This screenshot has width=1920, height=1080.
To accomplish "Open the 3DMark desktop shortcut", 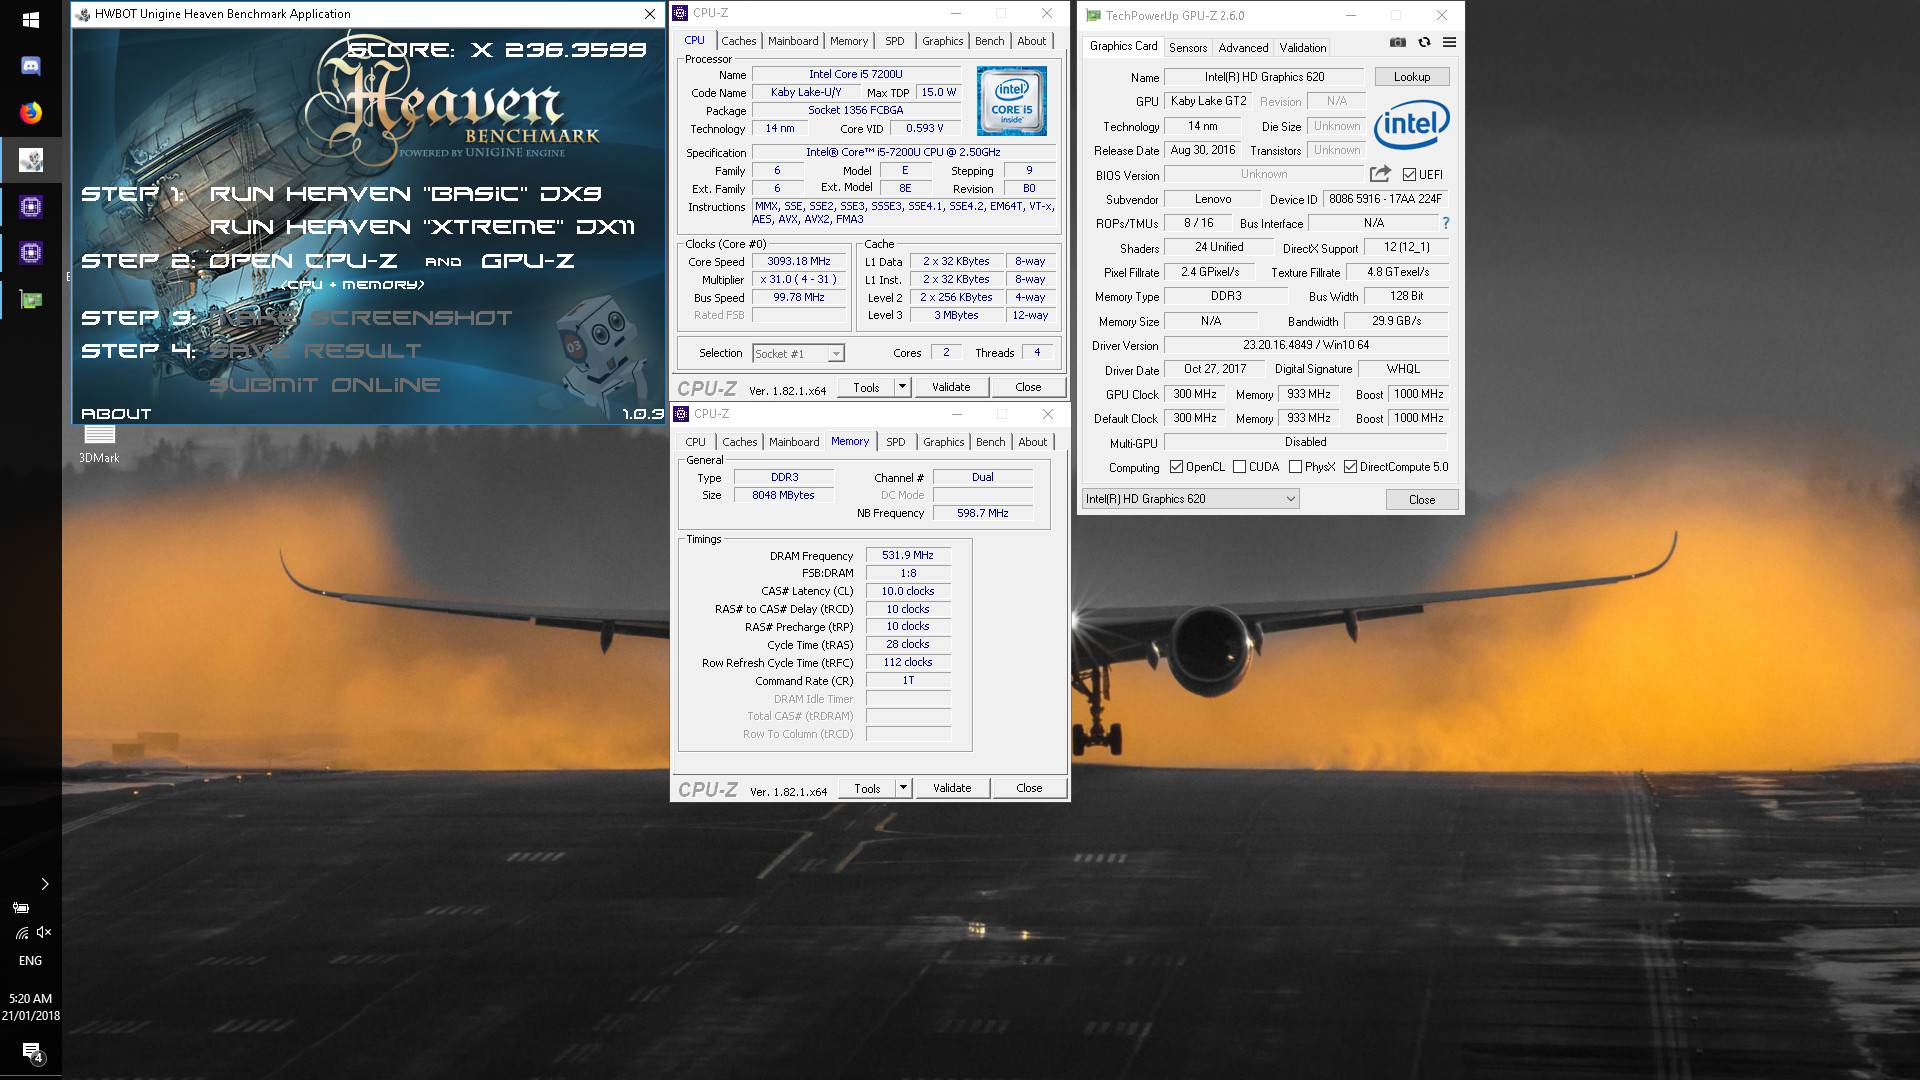I will 99,445.
